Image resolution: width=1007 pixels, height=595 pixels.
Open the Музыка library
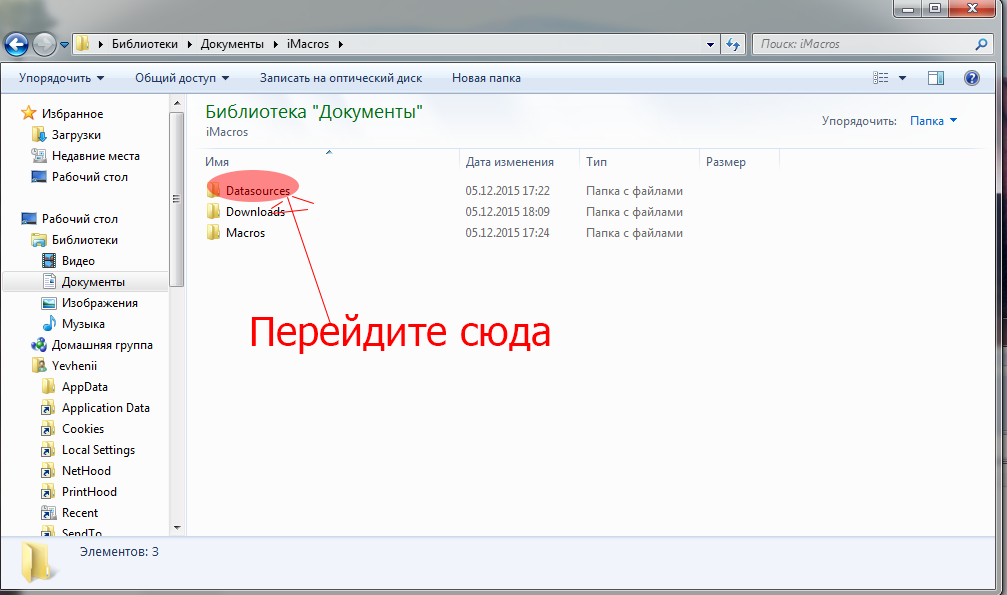coord(83,324)
